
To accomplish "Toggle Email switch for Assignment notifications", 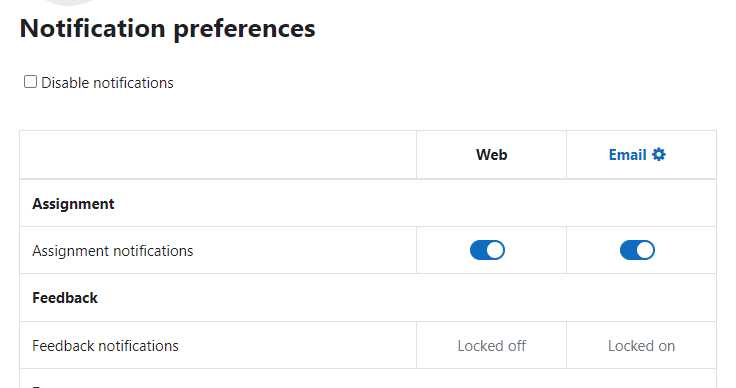I will coord(637,250).
